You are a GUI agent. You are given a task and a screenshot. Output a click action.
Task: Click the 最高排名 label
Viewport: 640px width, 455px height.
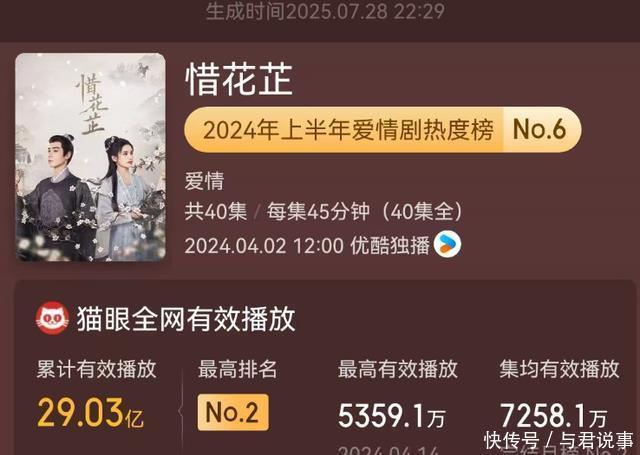(238, 369)
